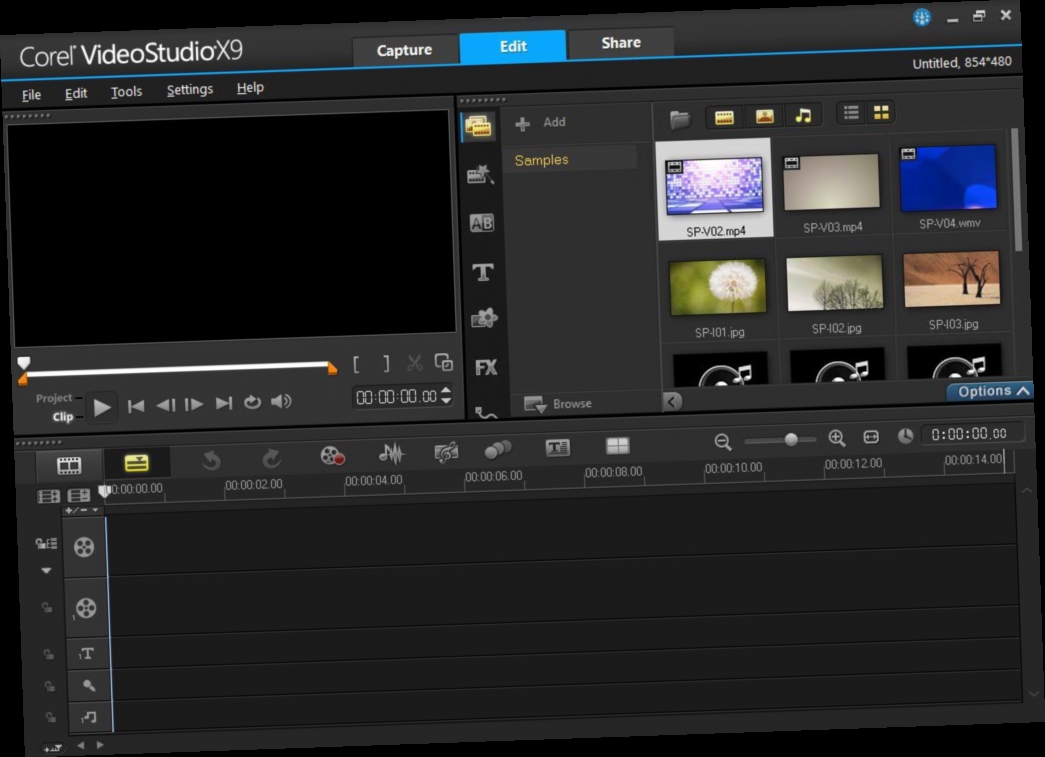Viewport: 1045px width, 757px height.
Task: Open the Transition library (AB icon)
Action: click(482, 223)
